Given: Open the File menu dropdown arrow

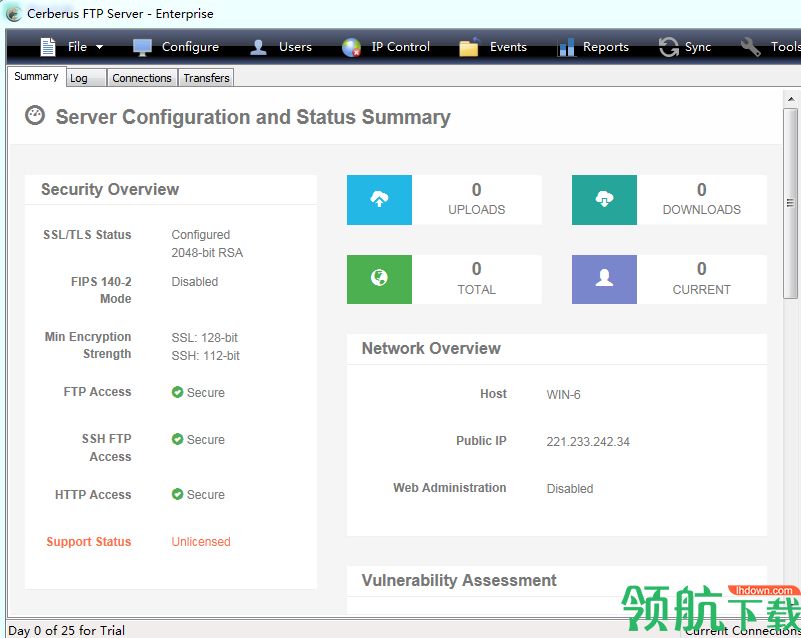Looking at the screenshot, I should click(100, 47).
